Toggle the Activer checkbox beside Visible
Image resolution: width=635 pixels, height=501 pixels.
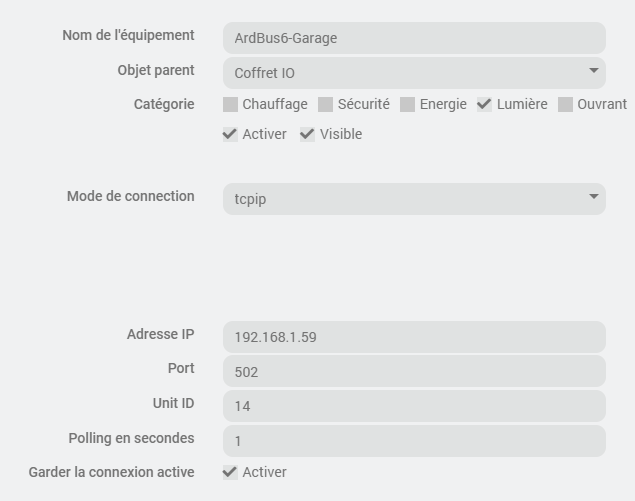[231, 134]
